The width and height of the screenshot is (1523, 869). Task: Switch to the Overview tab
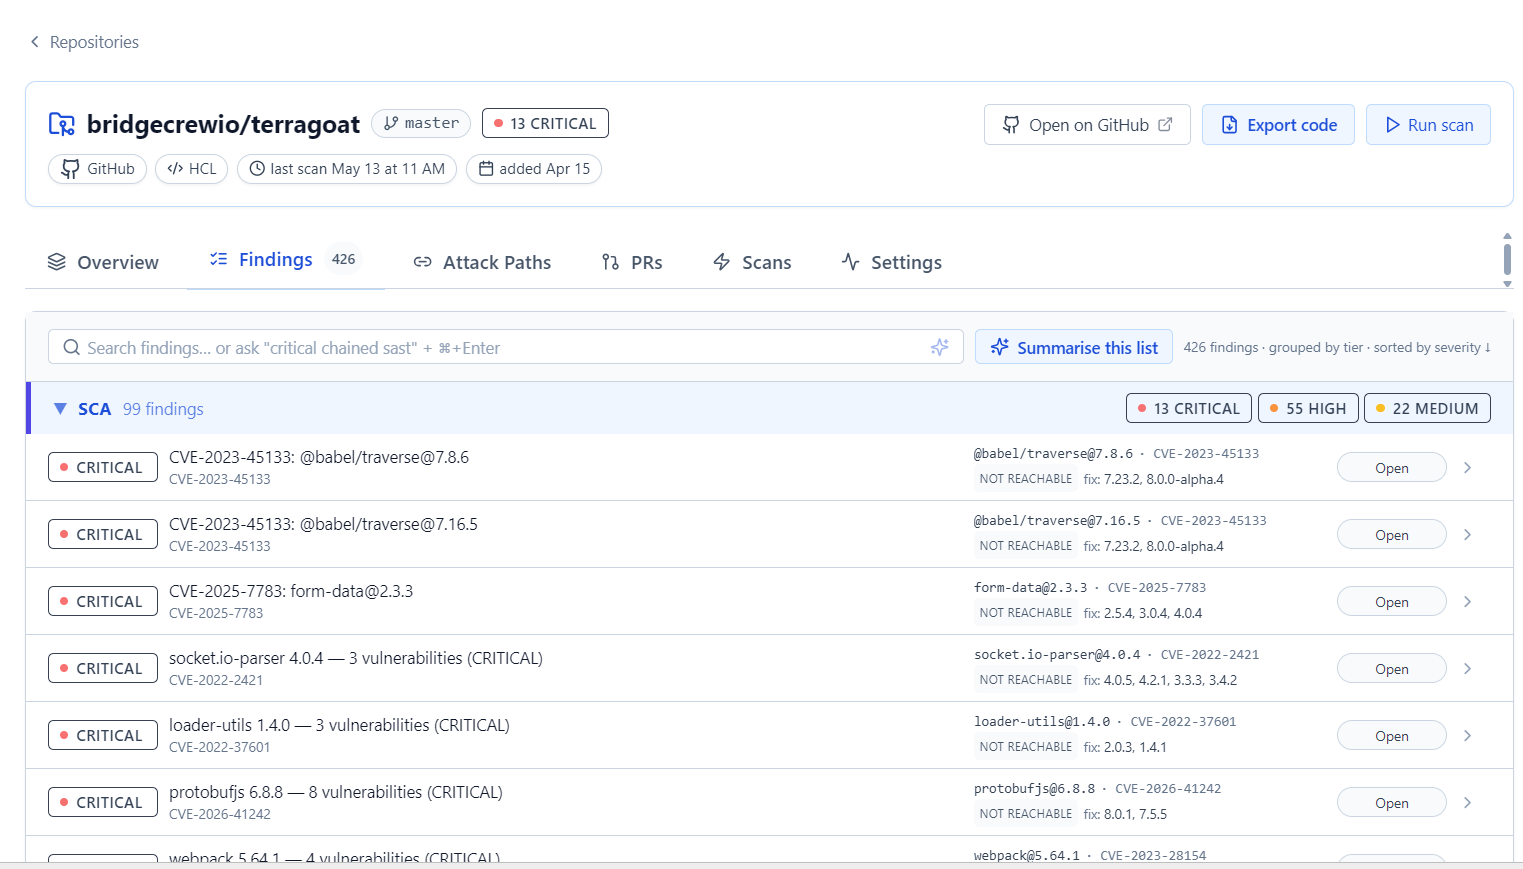103,262
